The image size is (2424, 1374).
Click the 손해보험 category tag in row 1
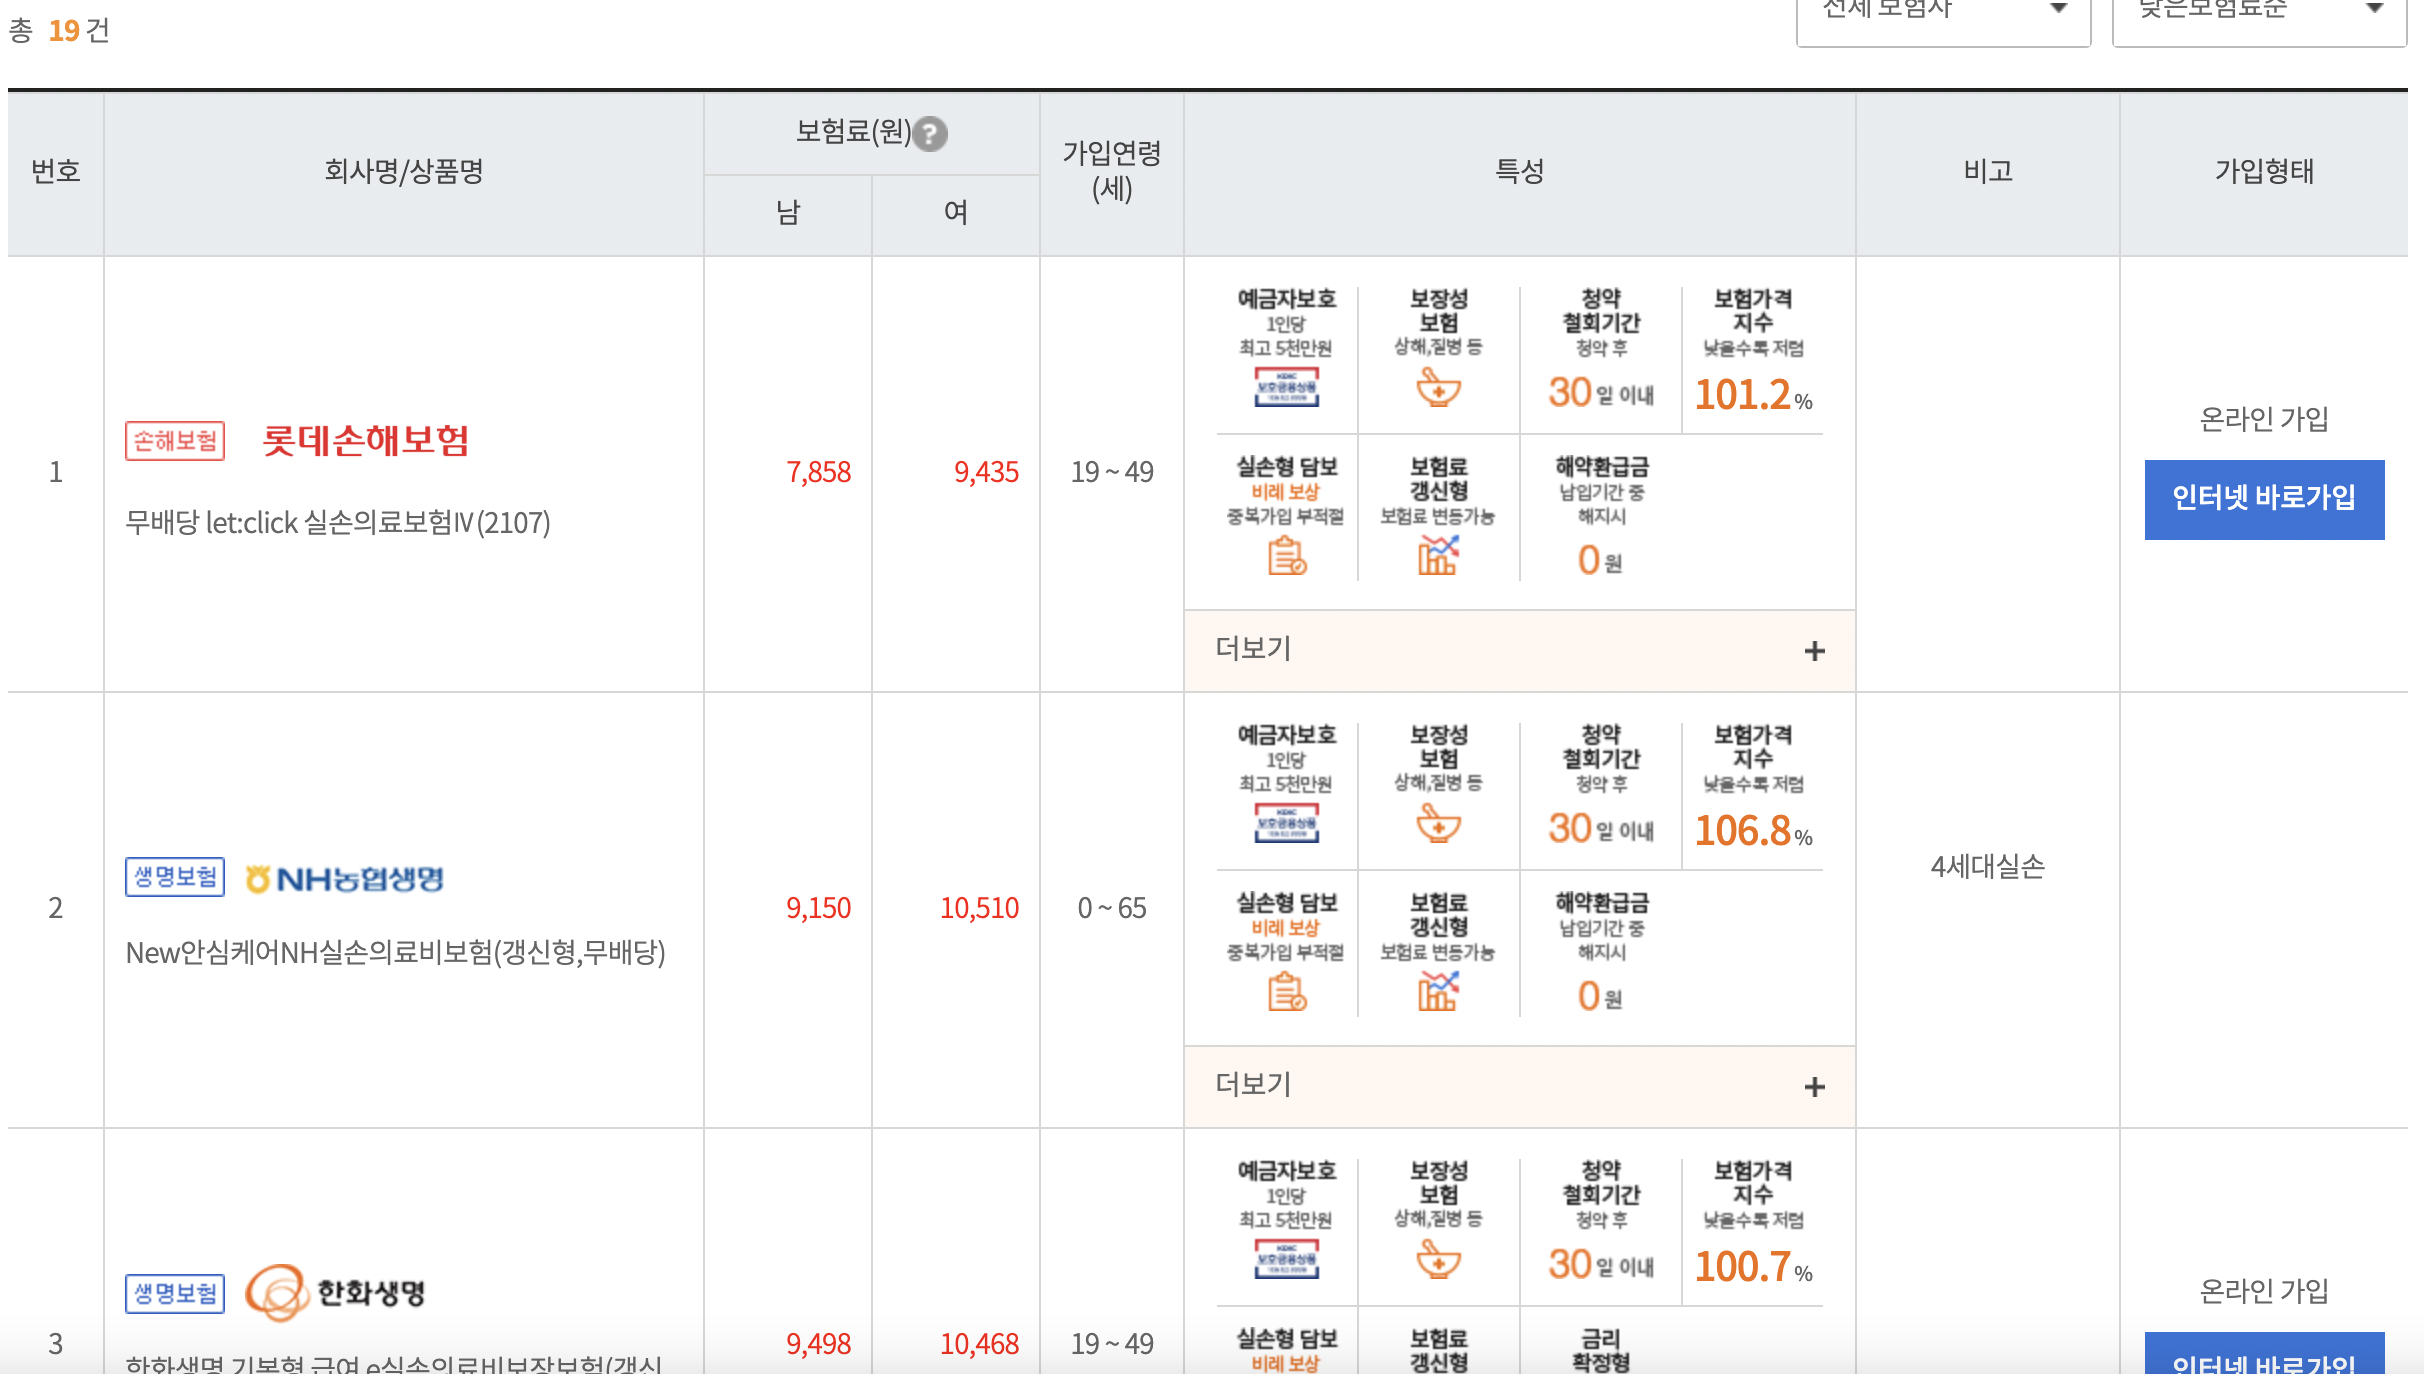point(175,441)
